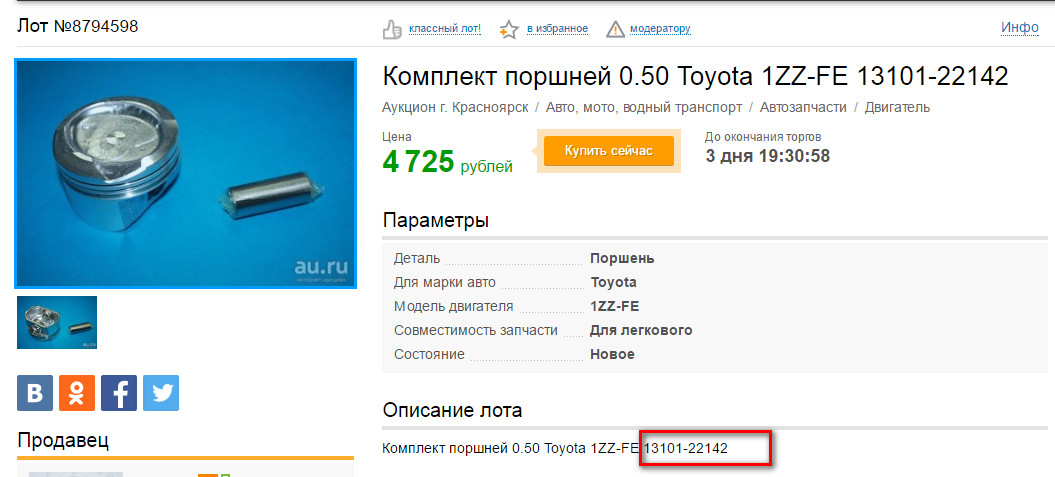1055x477 pixels.
Task: Select the small piston thumbnail
Action: tap(57, 322)
